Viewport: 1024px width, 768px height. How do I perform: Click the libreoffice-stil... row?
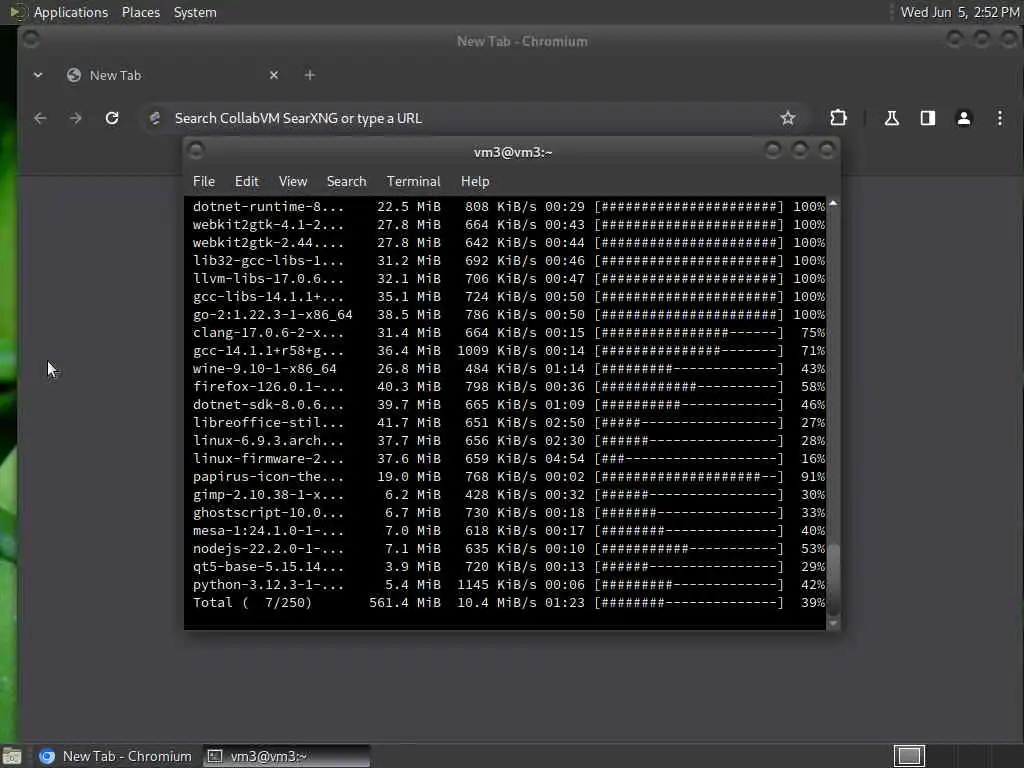508,423
